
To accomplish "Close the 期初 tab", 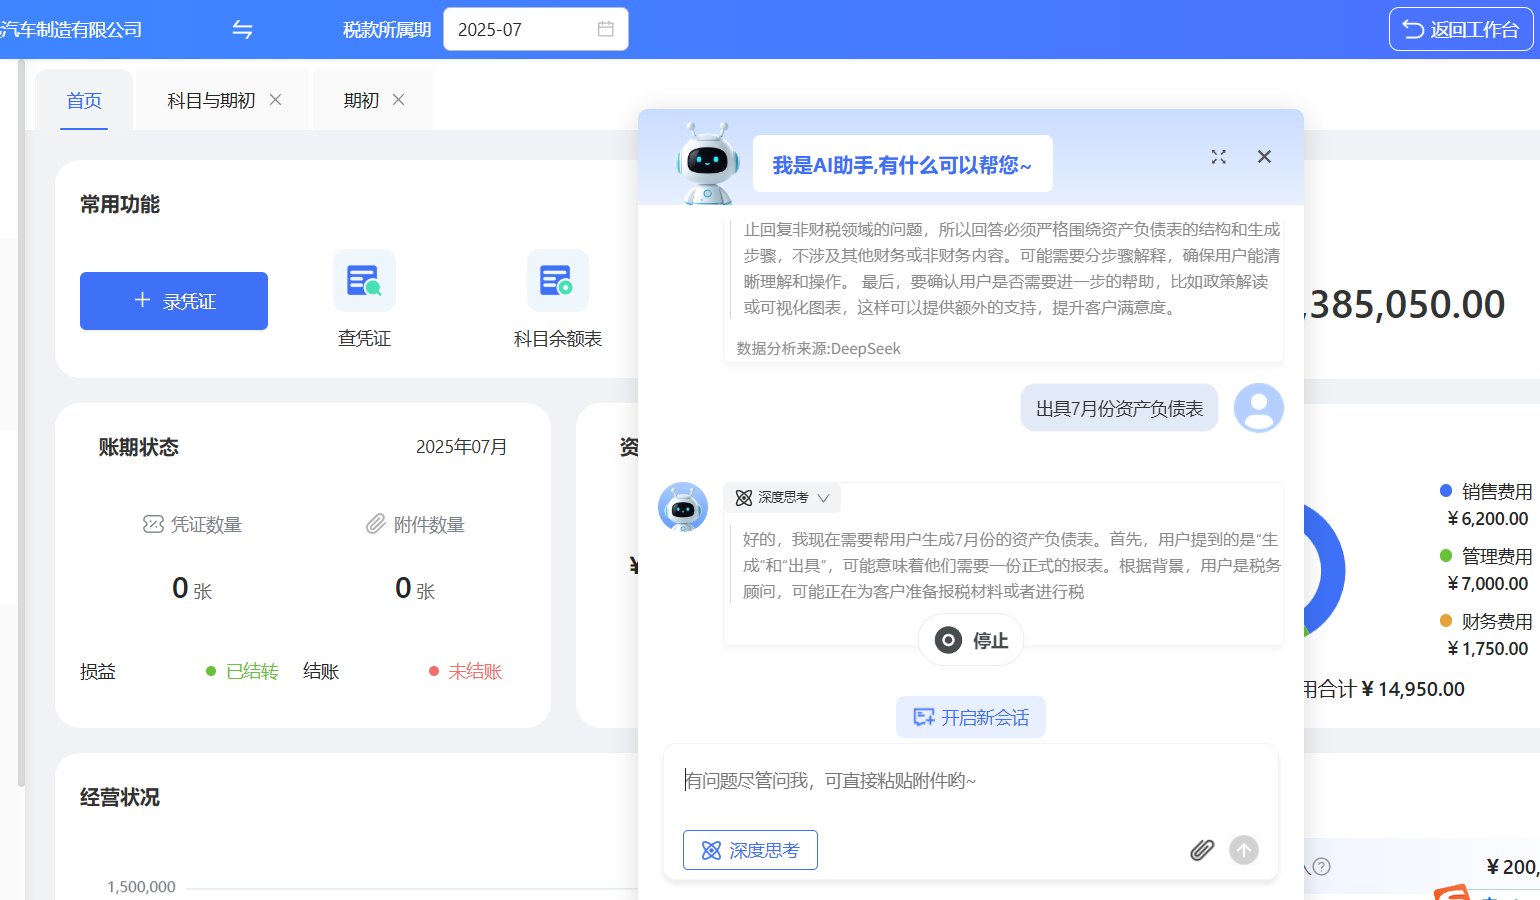I will (399, 100).
